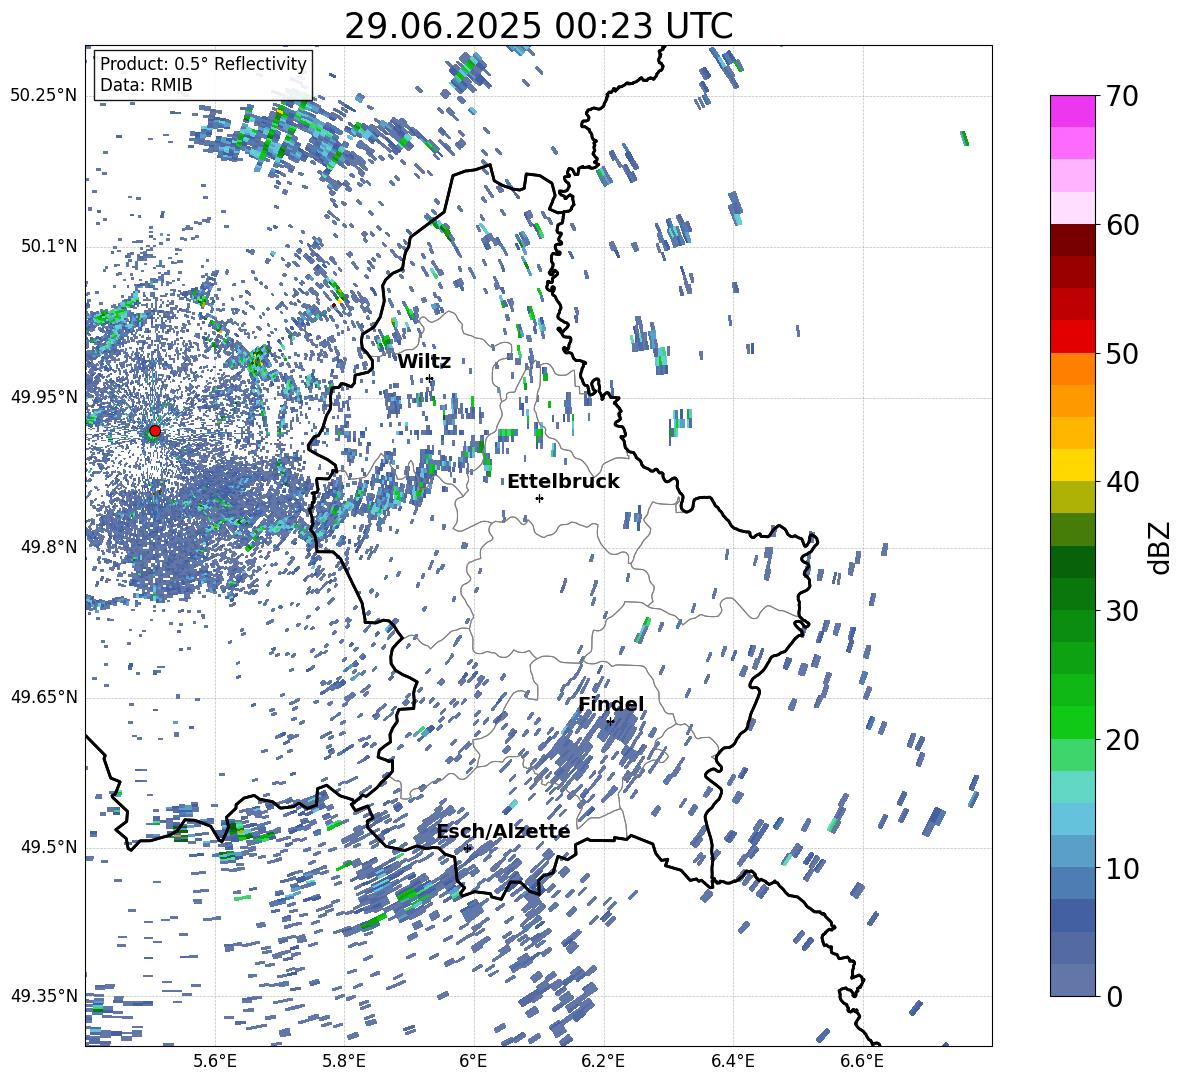Click the 70 colorbar tick value
Screen dimensions: 1184x1081
1122,97
